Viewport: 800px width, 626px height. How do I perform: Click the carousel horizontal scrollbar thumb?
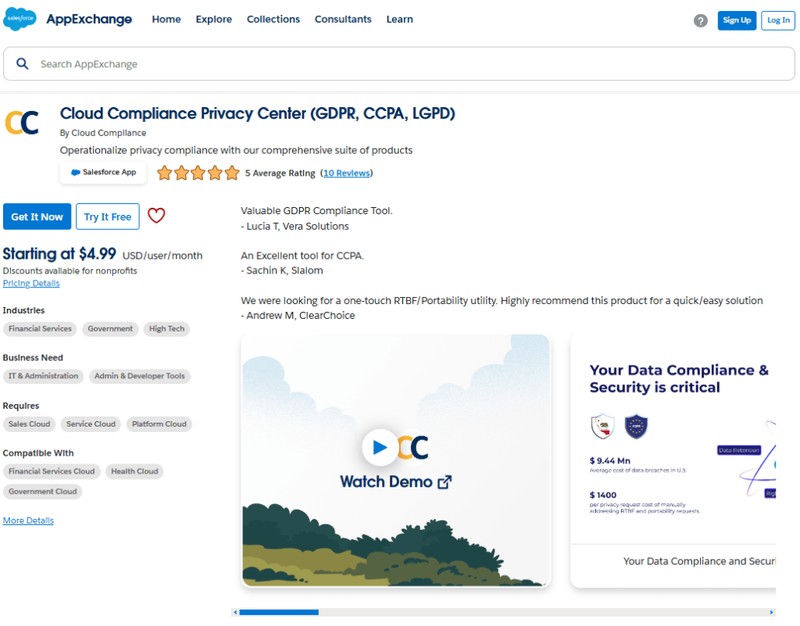coord(279,612)
